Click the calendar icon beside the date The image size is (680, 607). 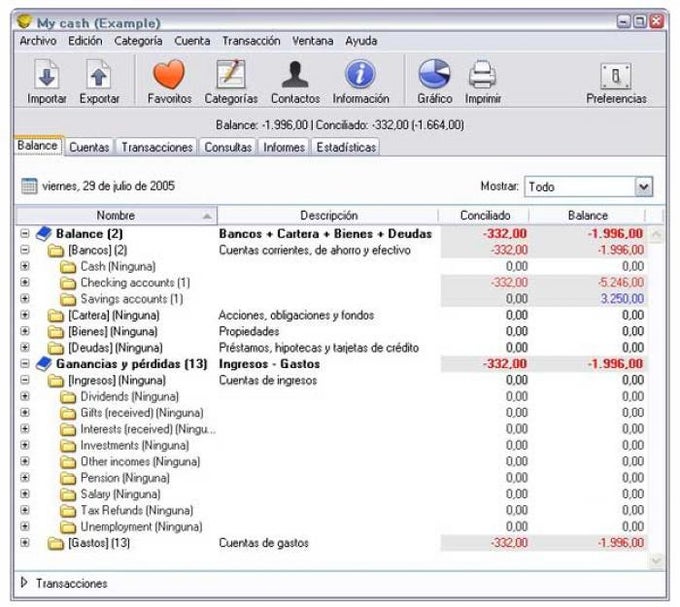point(29,186)
